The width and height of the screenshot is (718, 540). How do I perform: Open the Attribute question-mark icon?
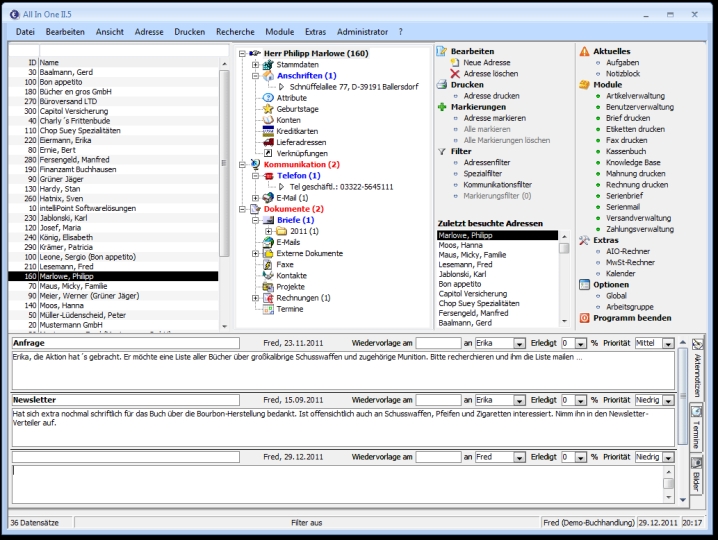tap(268, 97)
